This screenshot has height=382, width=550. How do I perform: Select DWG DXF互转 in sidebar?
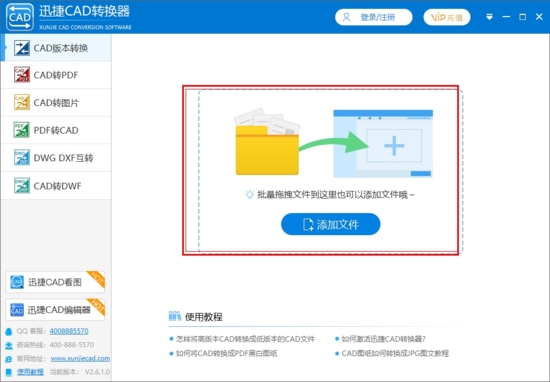[x=56, y=158]
